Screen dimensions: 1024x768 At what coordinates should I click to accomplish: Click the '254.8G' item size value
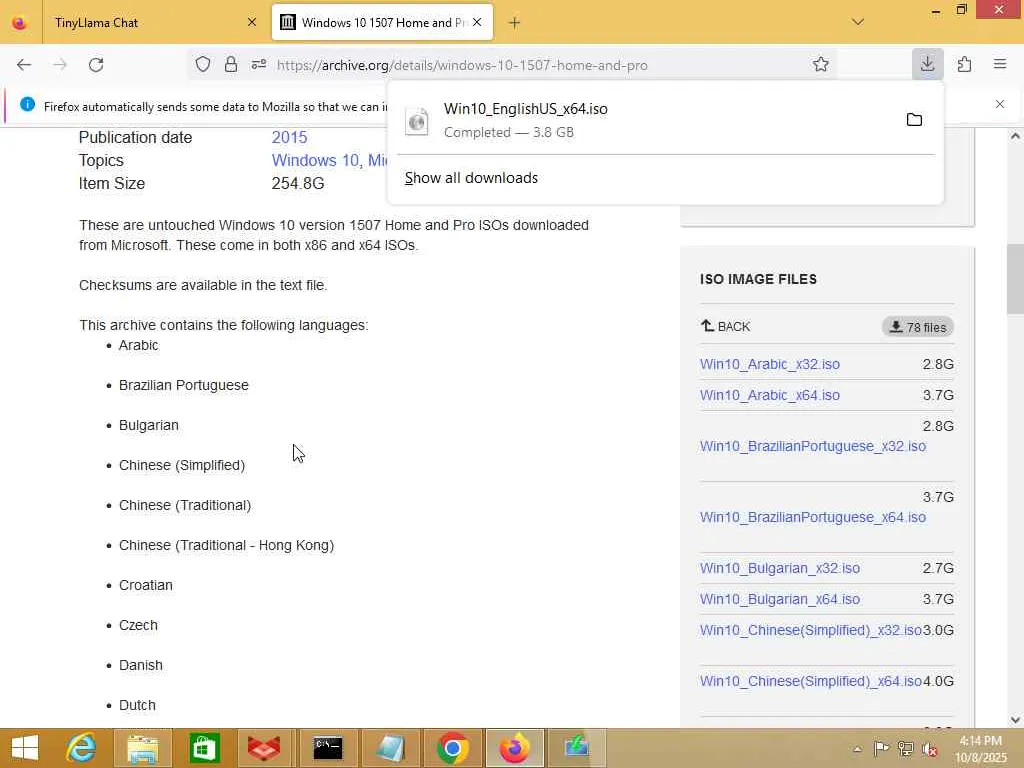pos(298,184)
